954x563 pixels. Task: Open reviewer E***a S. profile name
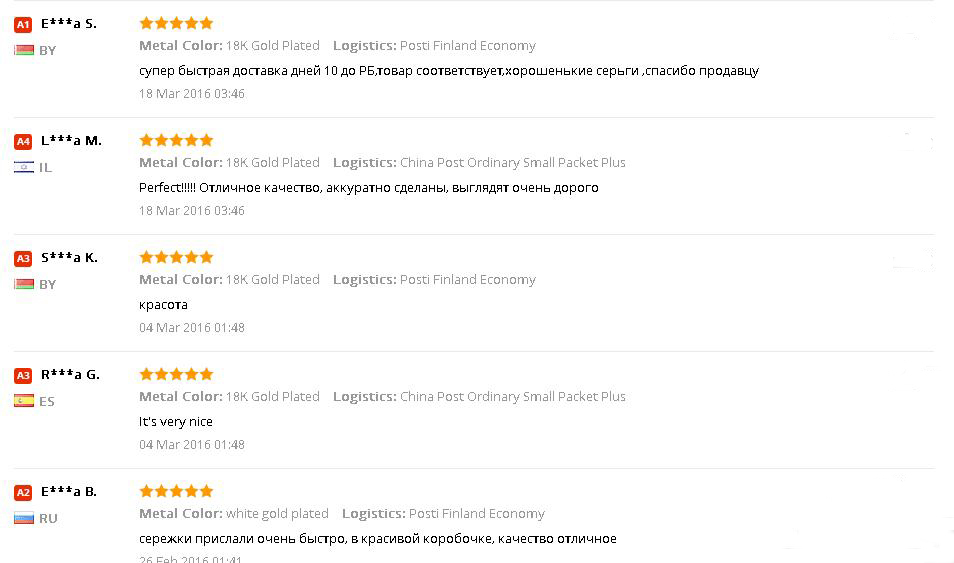point(69,23)
